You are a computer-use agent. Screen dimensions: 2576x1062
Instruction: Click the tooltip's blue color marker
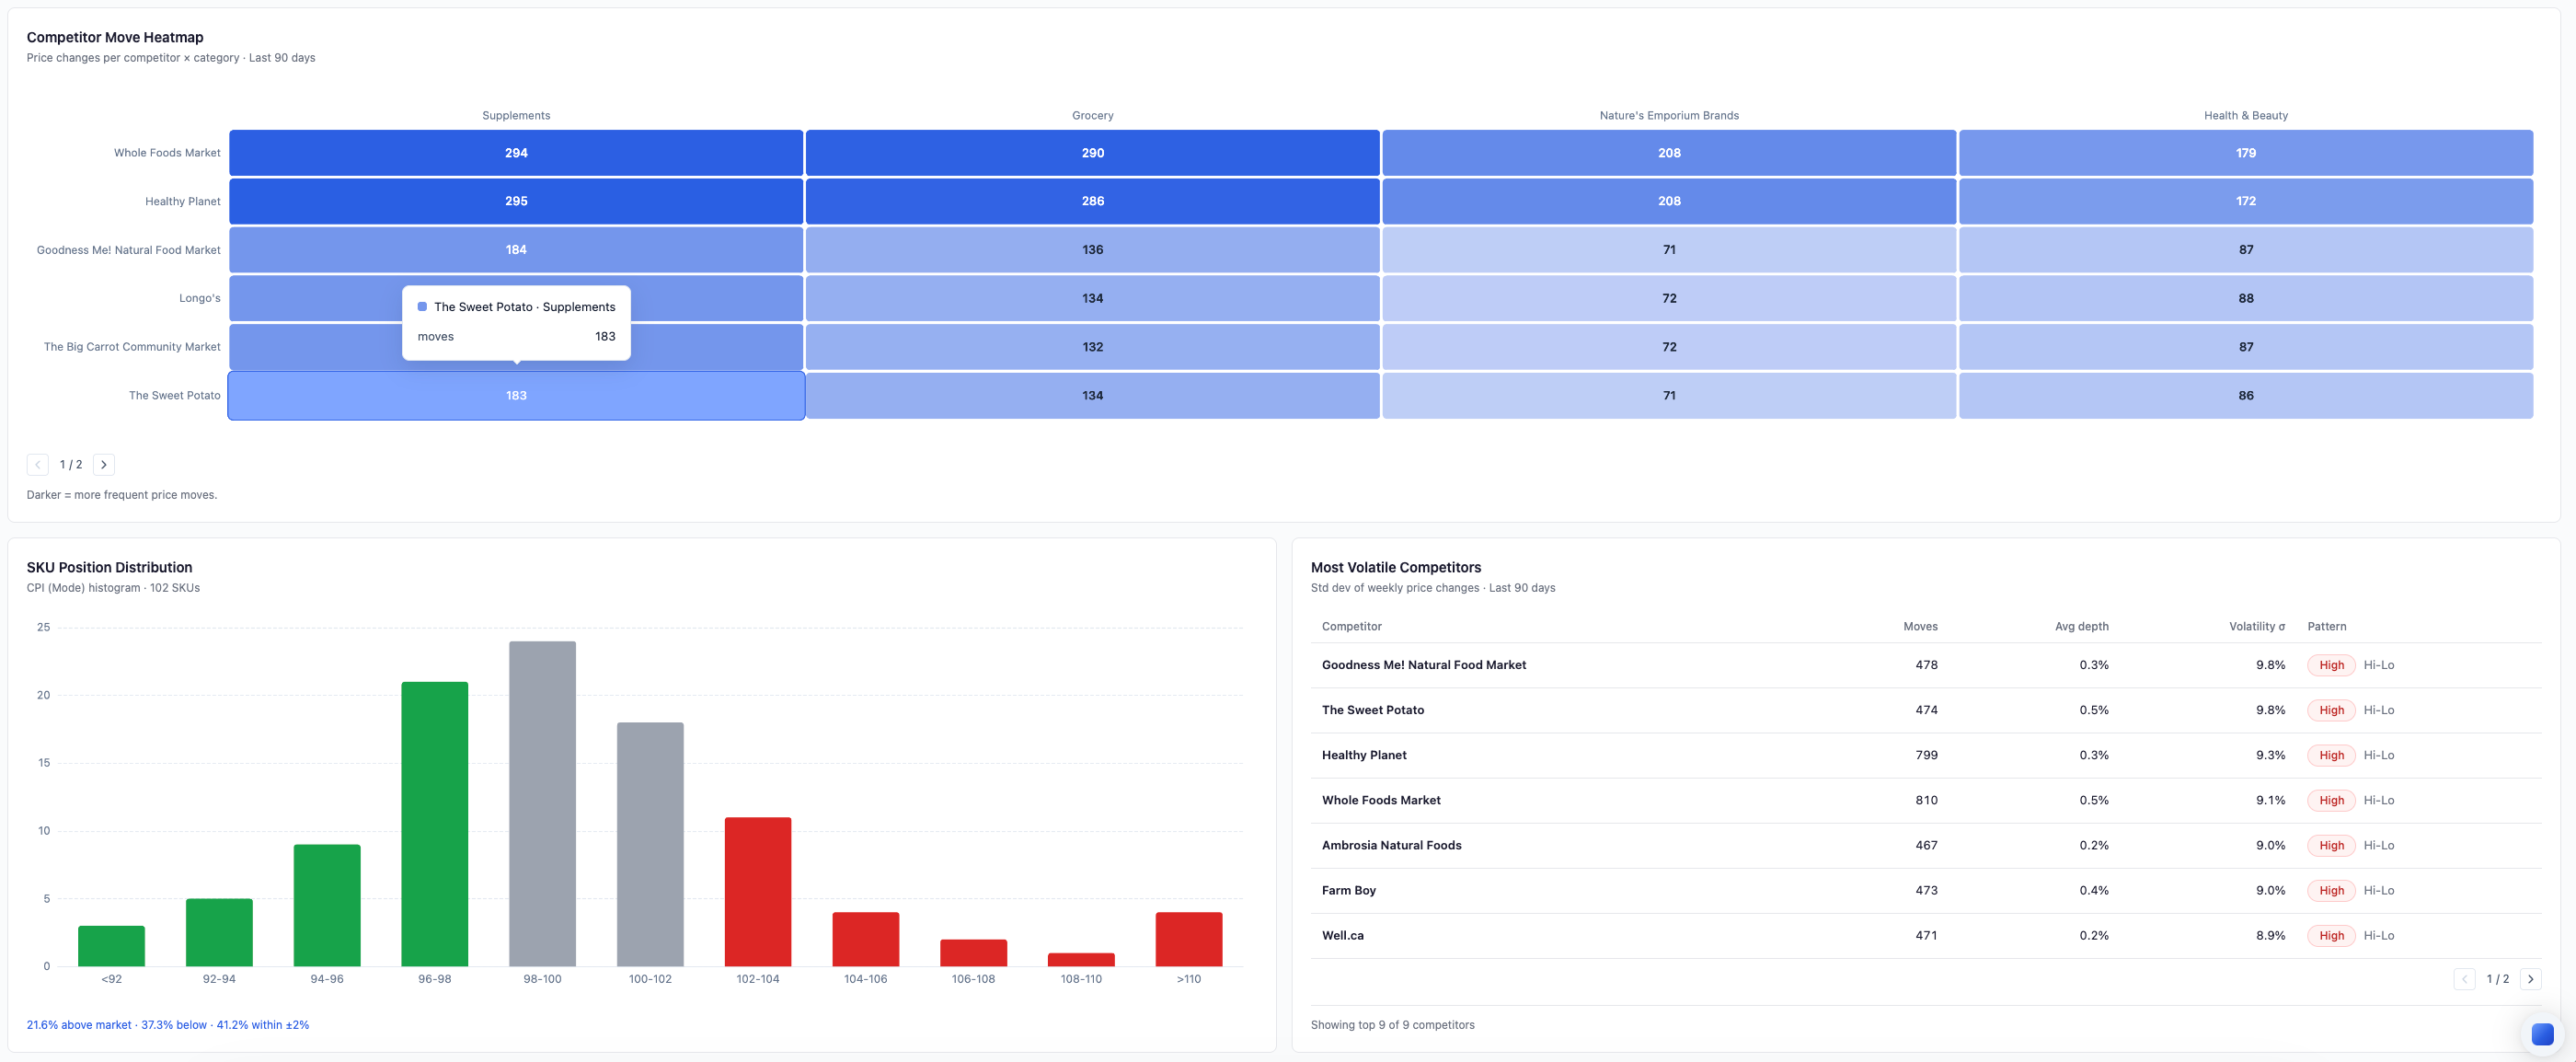tap(422, 307)
